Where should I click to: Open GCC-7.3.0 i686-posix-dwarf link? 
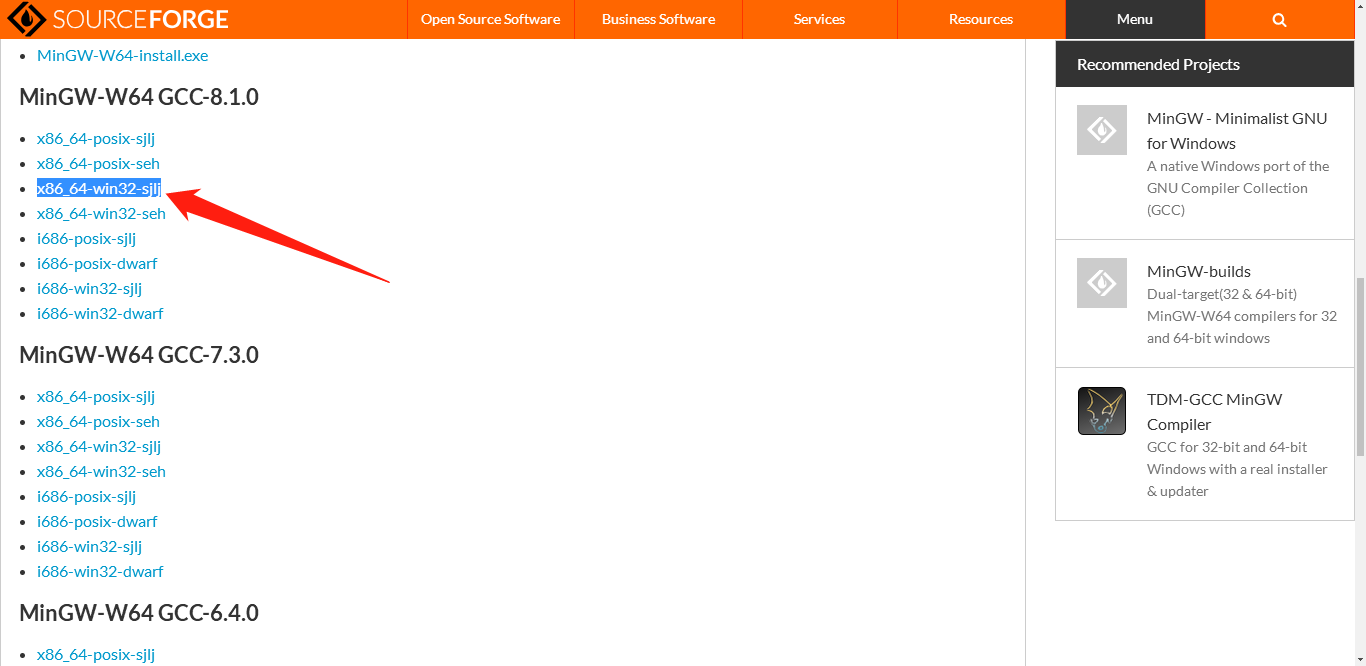[x=97, y=521]
